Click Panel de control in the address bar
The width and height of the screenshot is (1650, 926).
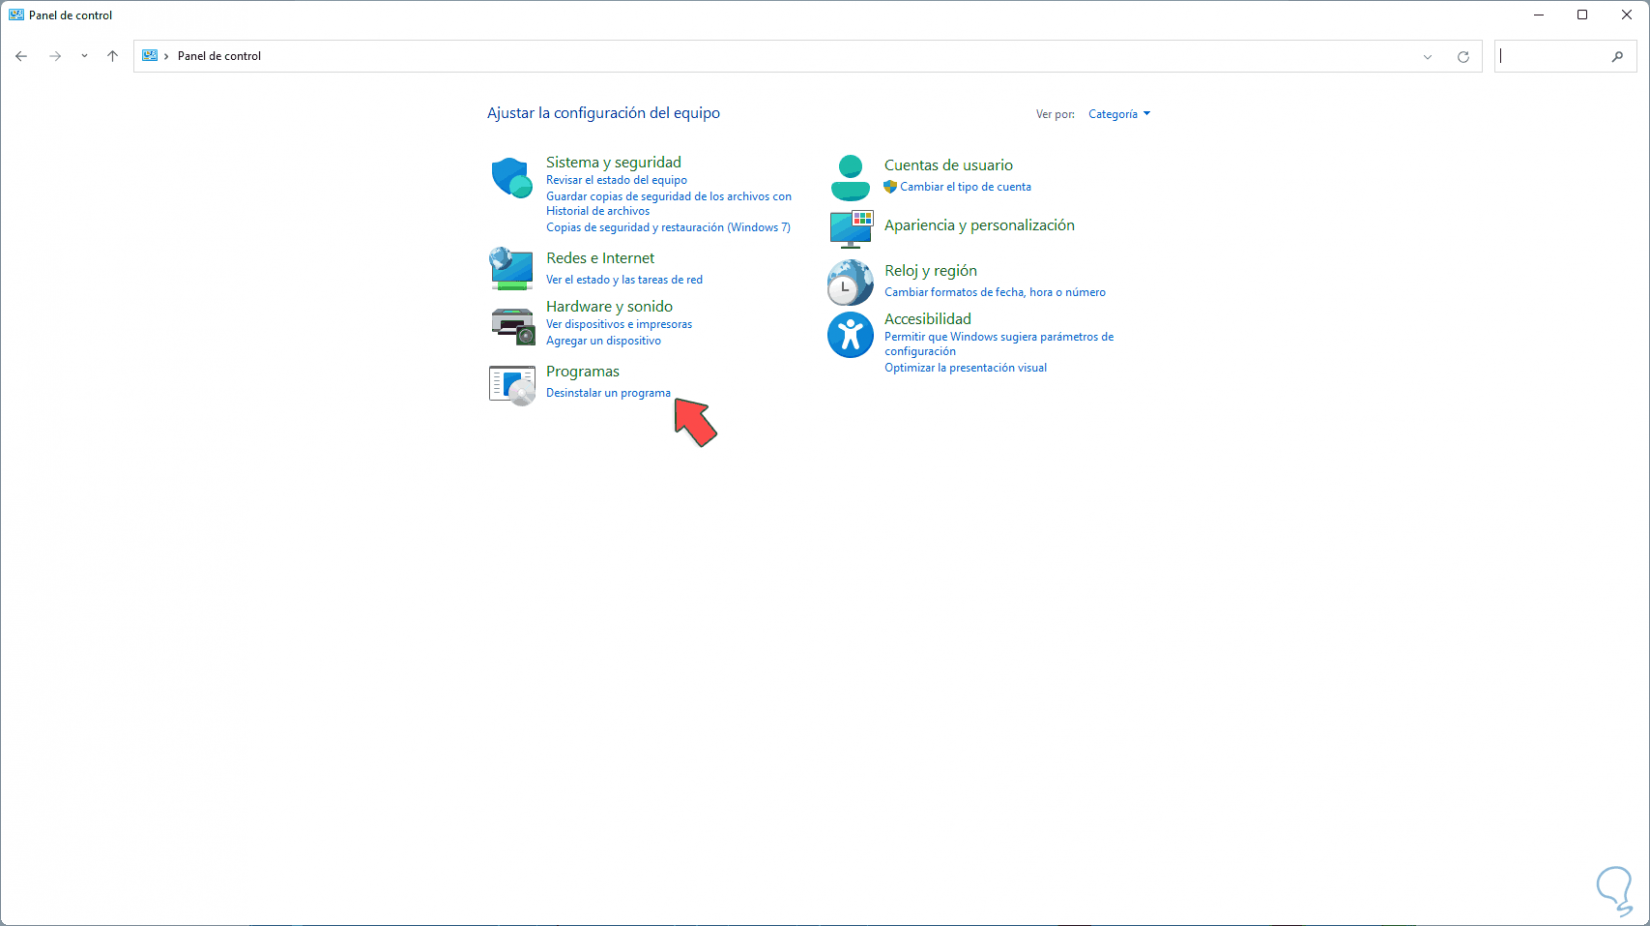point(219,56)
